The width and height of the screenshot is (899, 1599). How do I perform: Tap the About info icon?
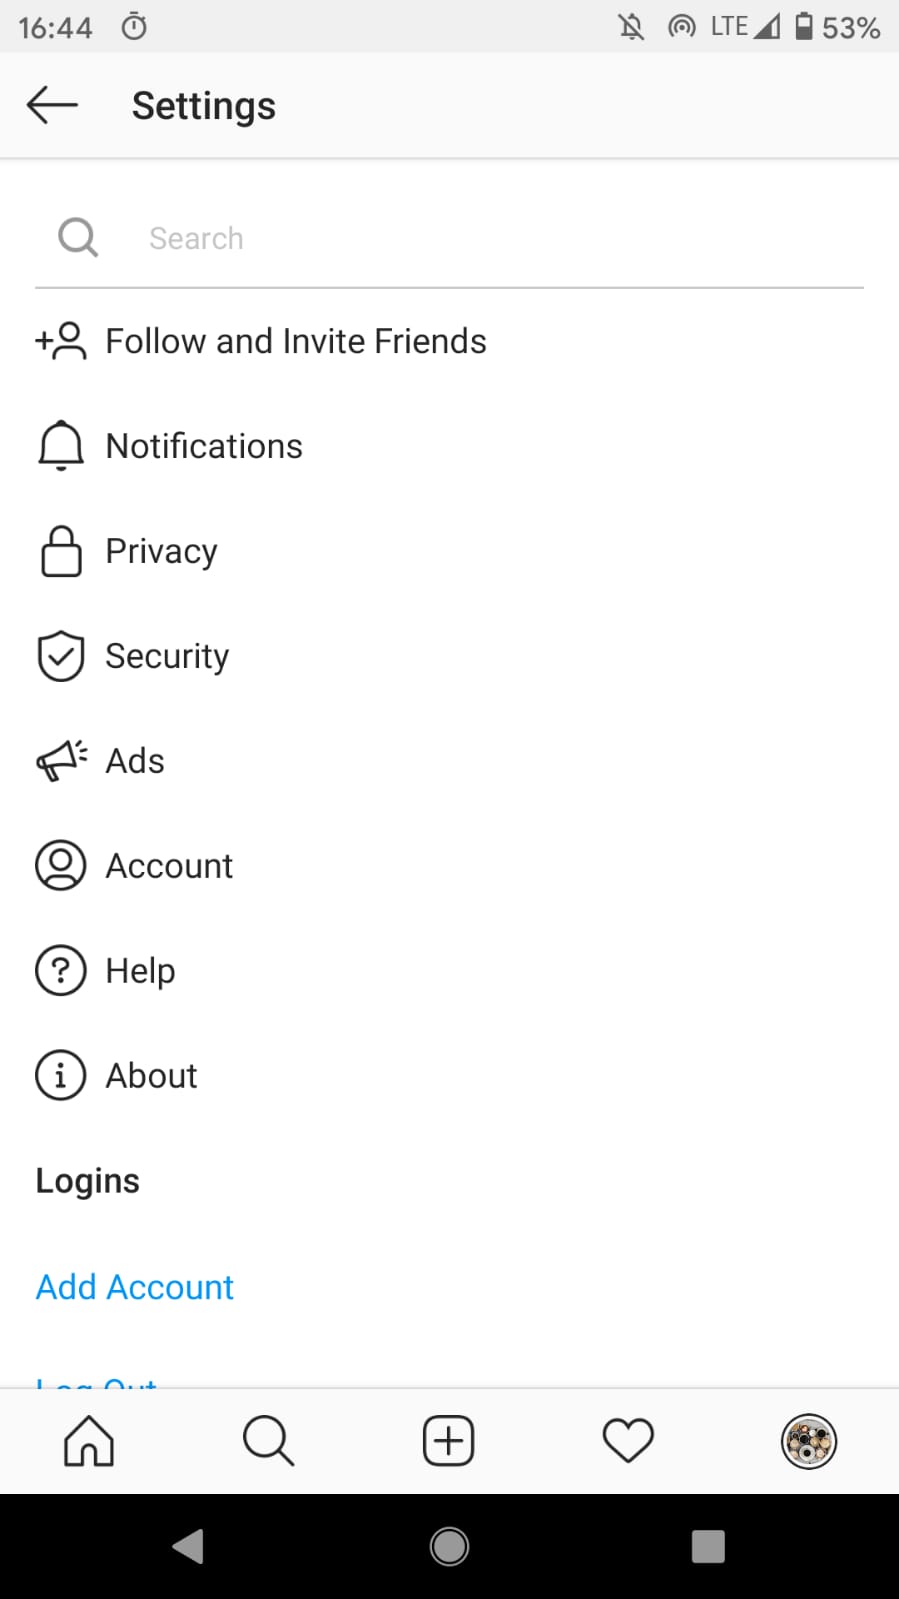point(61,1076)
